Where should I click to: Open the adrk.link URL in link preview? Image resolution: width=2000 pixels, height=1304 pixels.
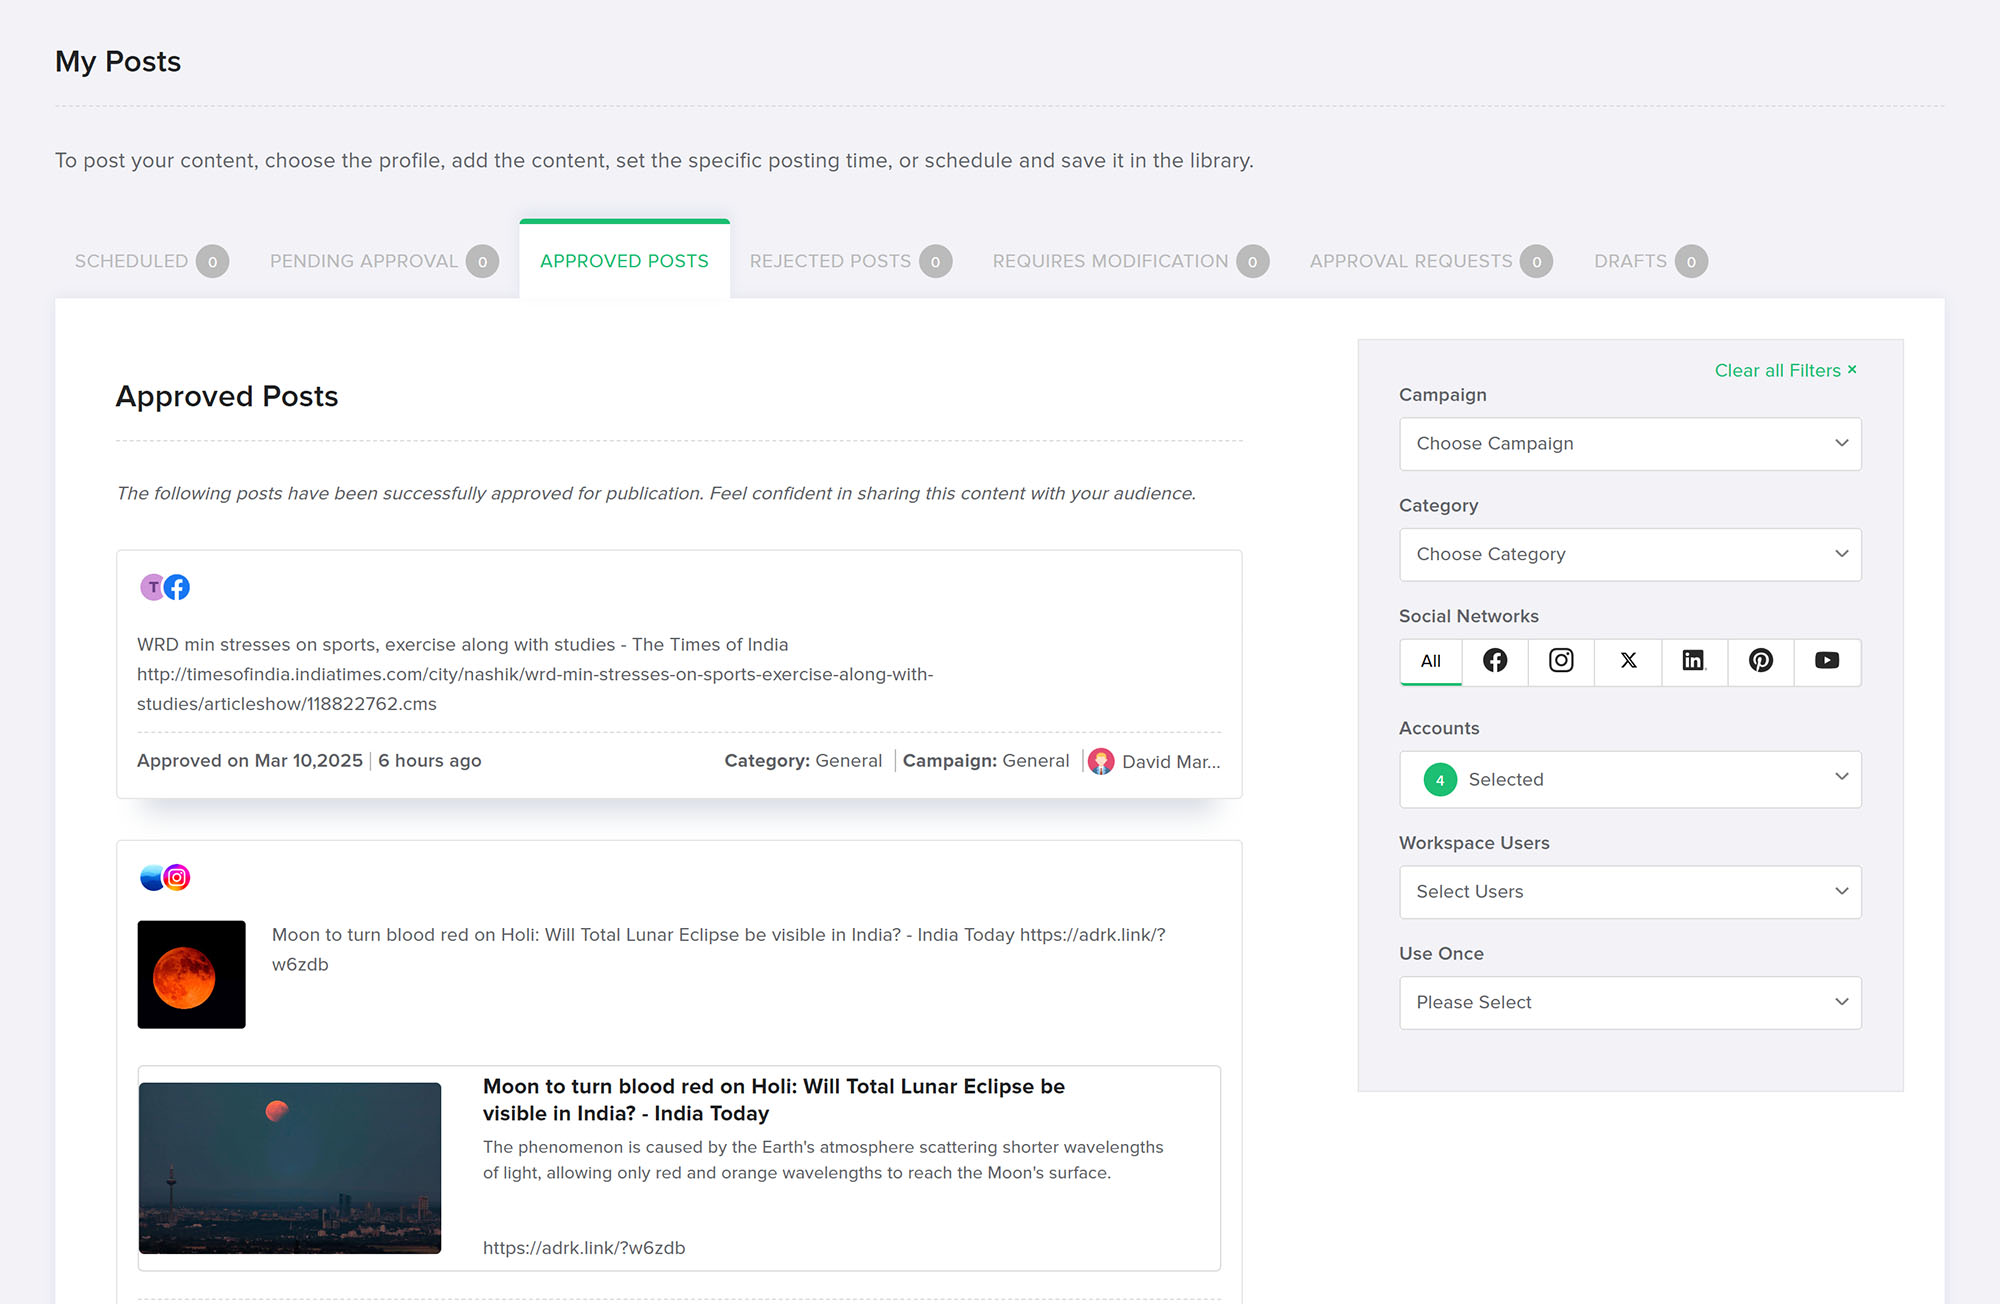[584, 1248]
